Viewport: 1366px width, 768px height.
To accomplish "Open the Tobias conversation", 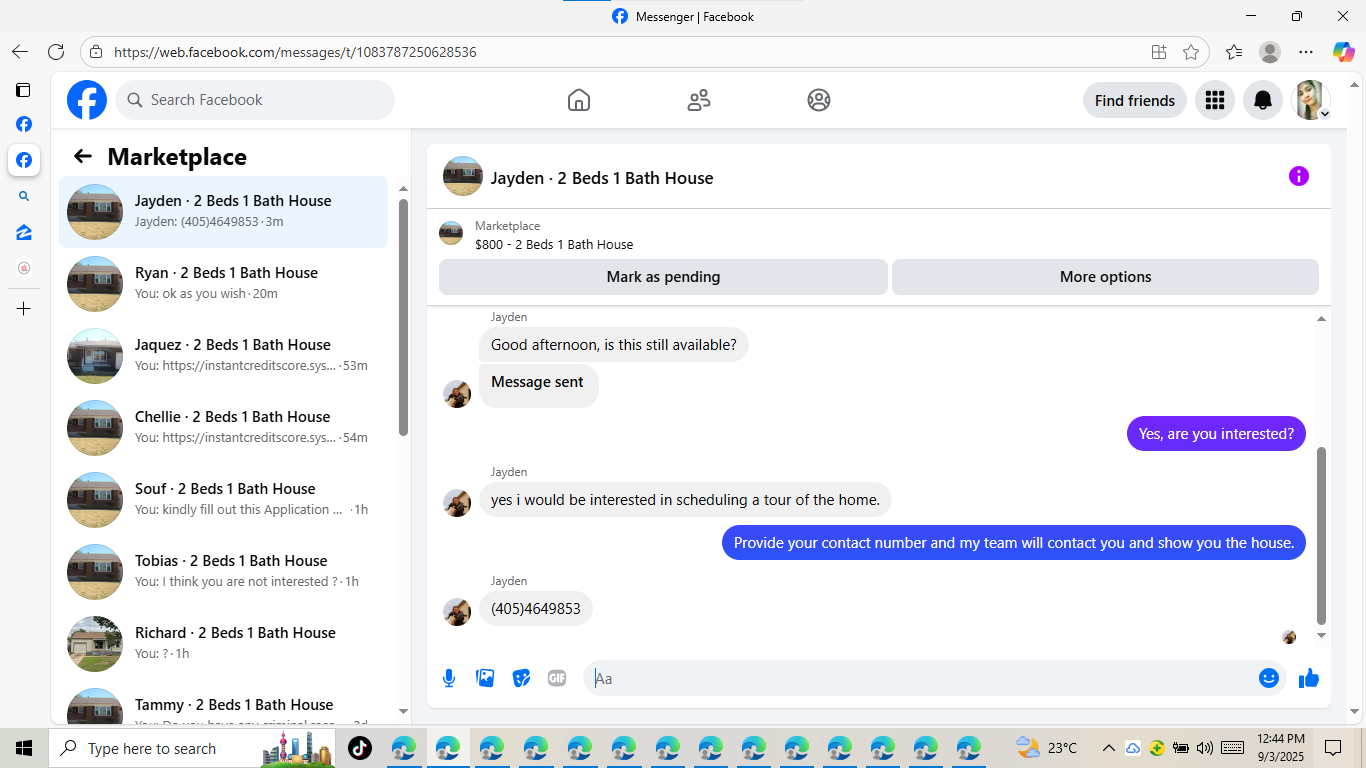I will coord(223,572).
